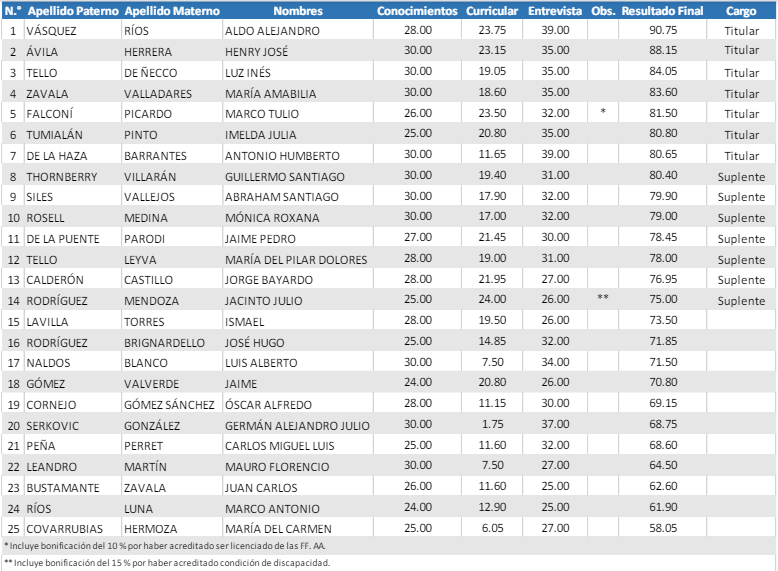Select the surname cell 'ROSELL'
This screenshot has width=778, height=571.
click(45, 218)
